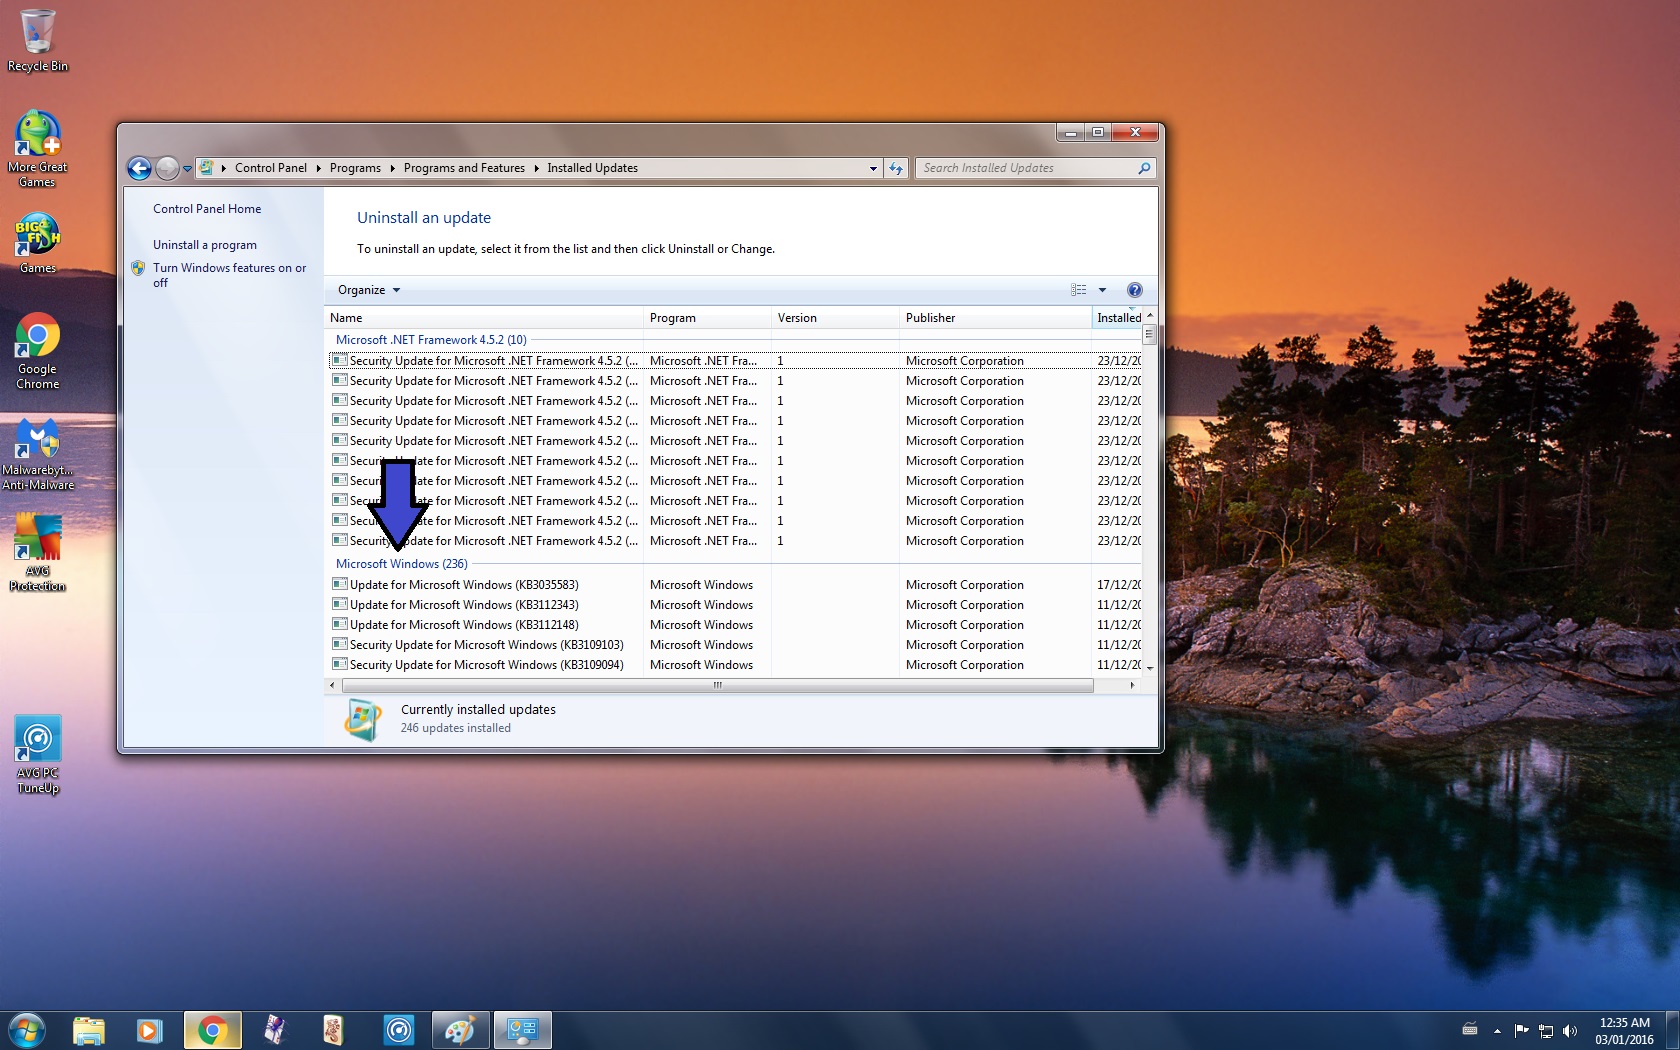Open the AVG PC TuneUp taskbar icon

pos(399,1030)
